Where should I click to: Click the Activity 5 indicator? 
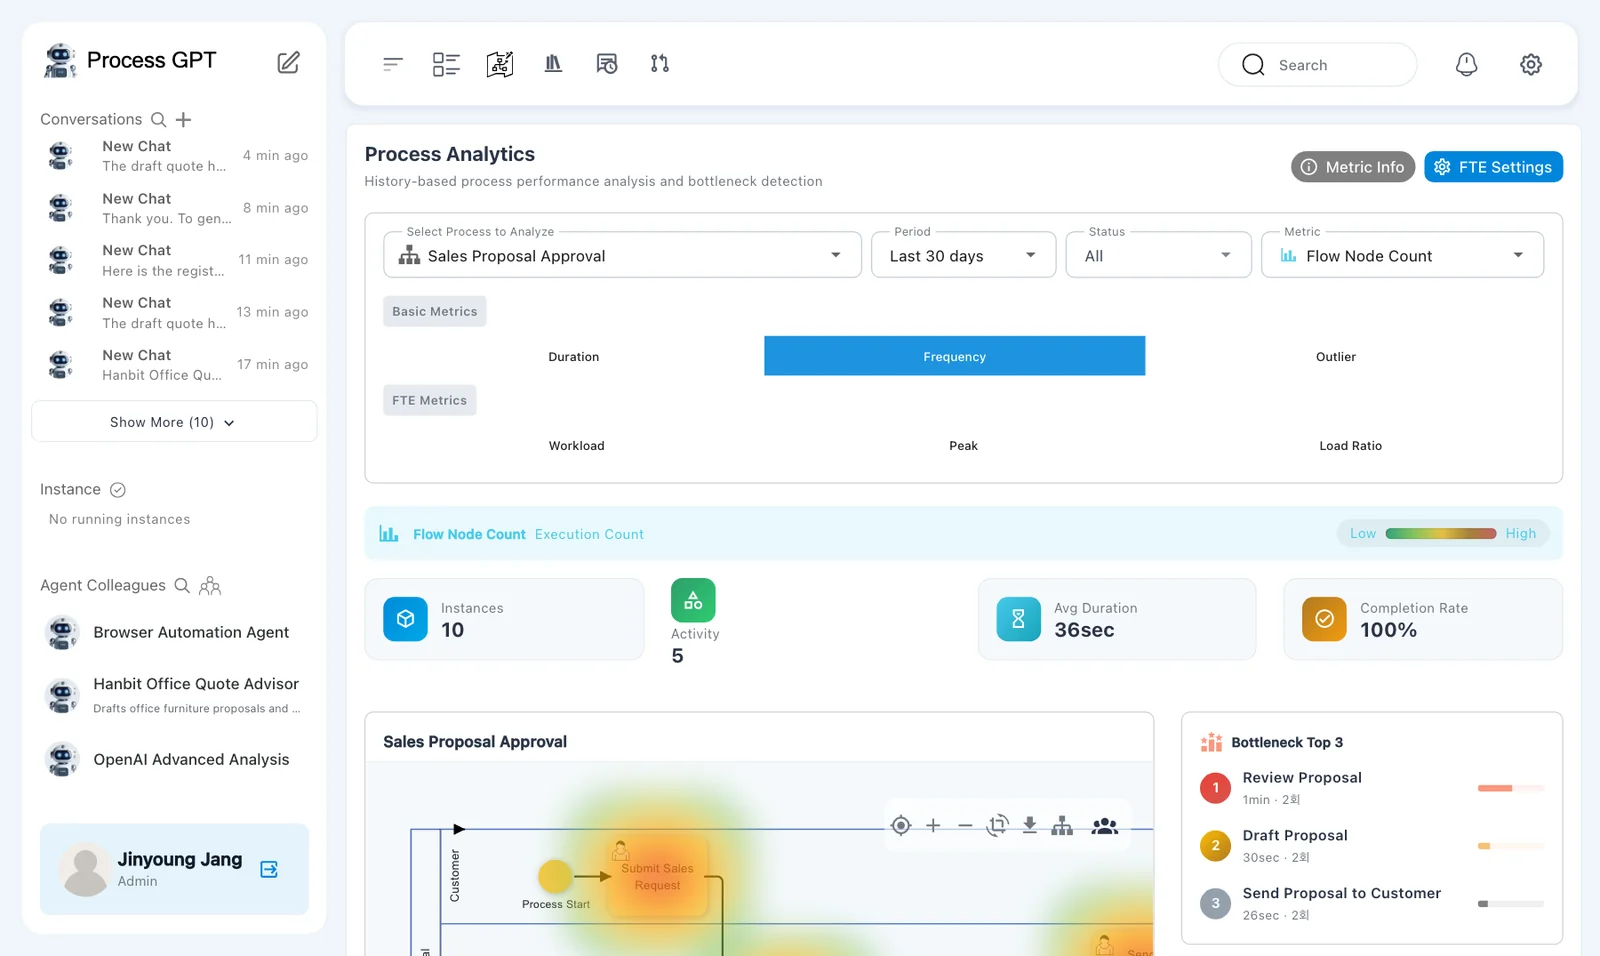pyautogui.click(x=695, y=621)
